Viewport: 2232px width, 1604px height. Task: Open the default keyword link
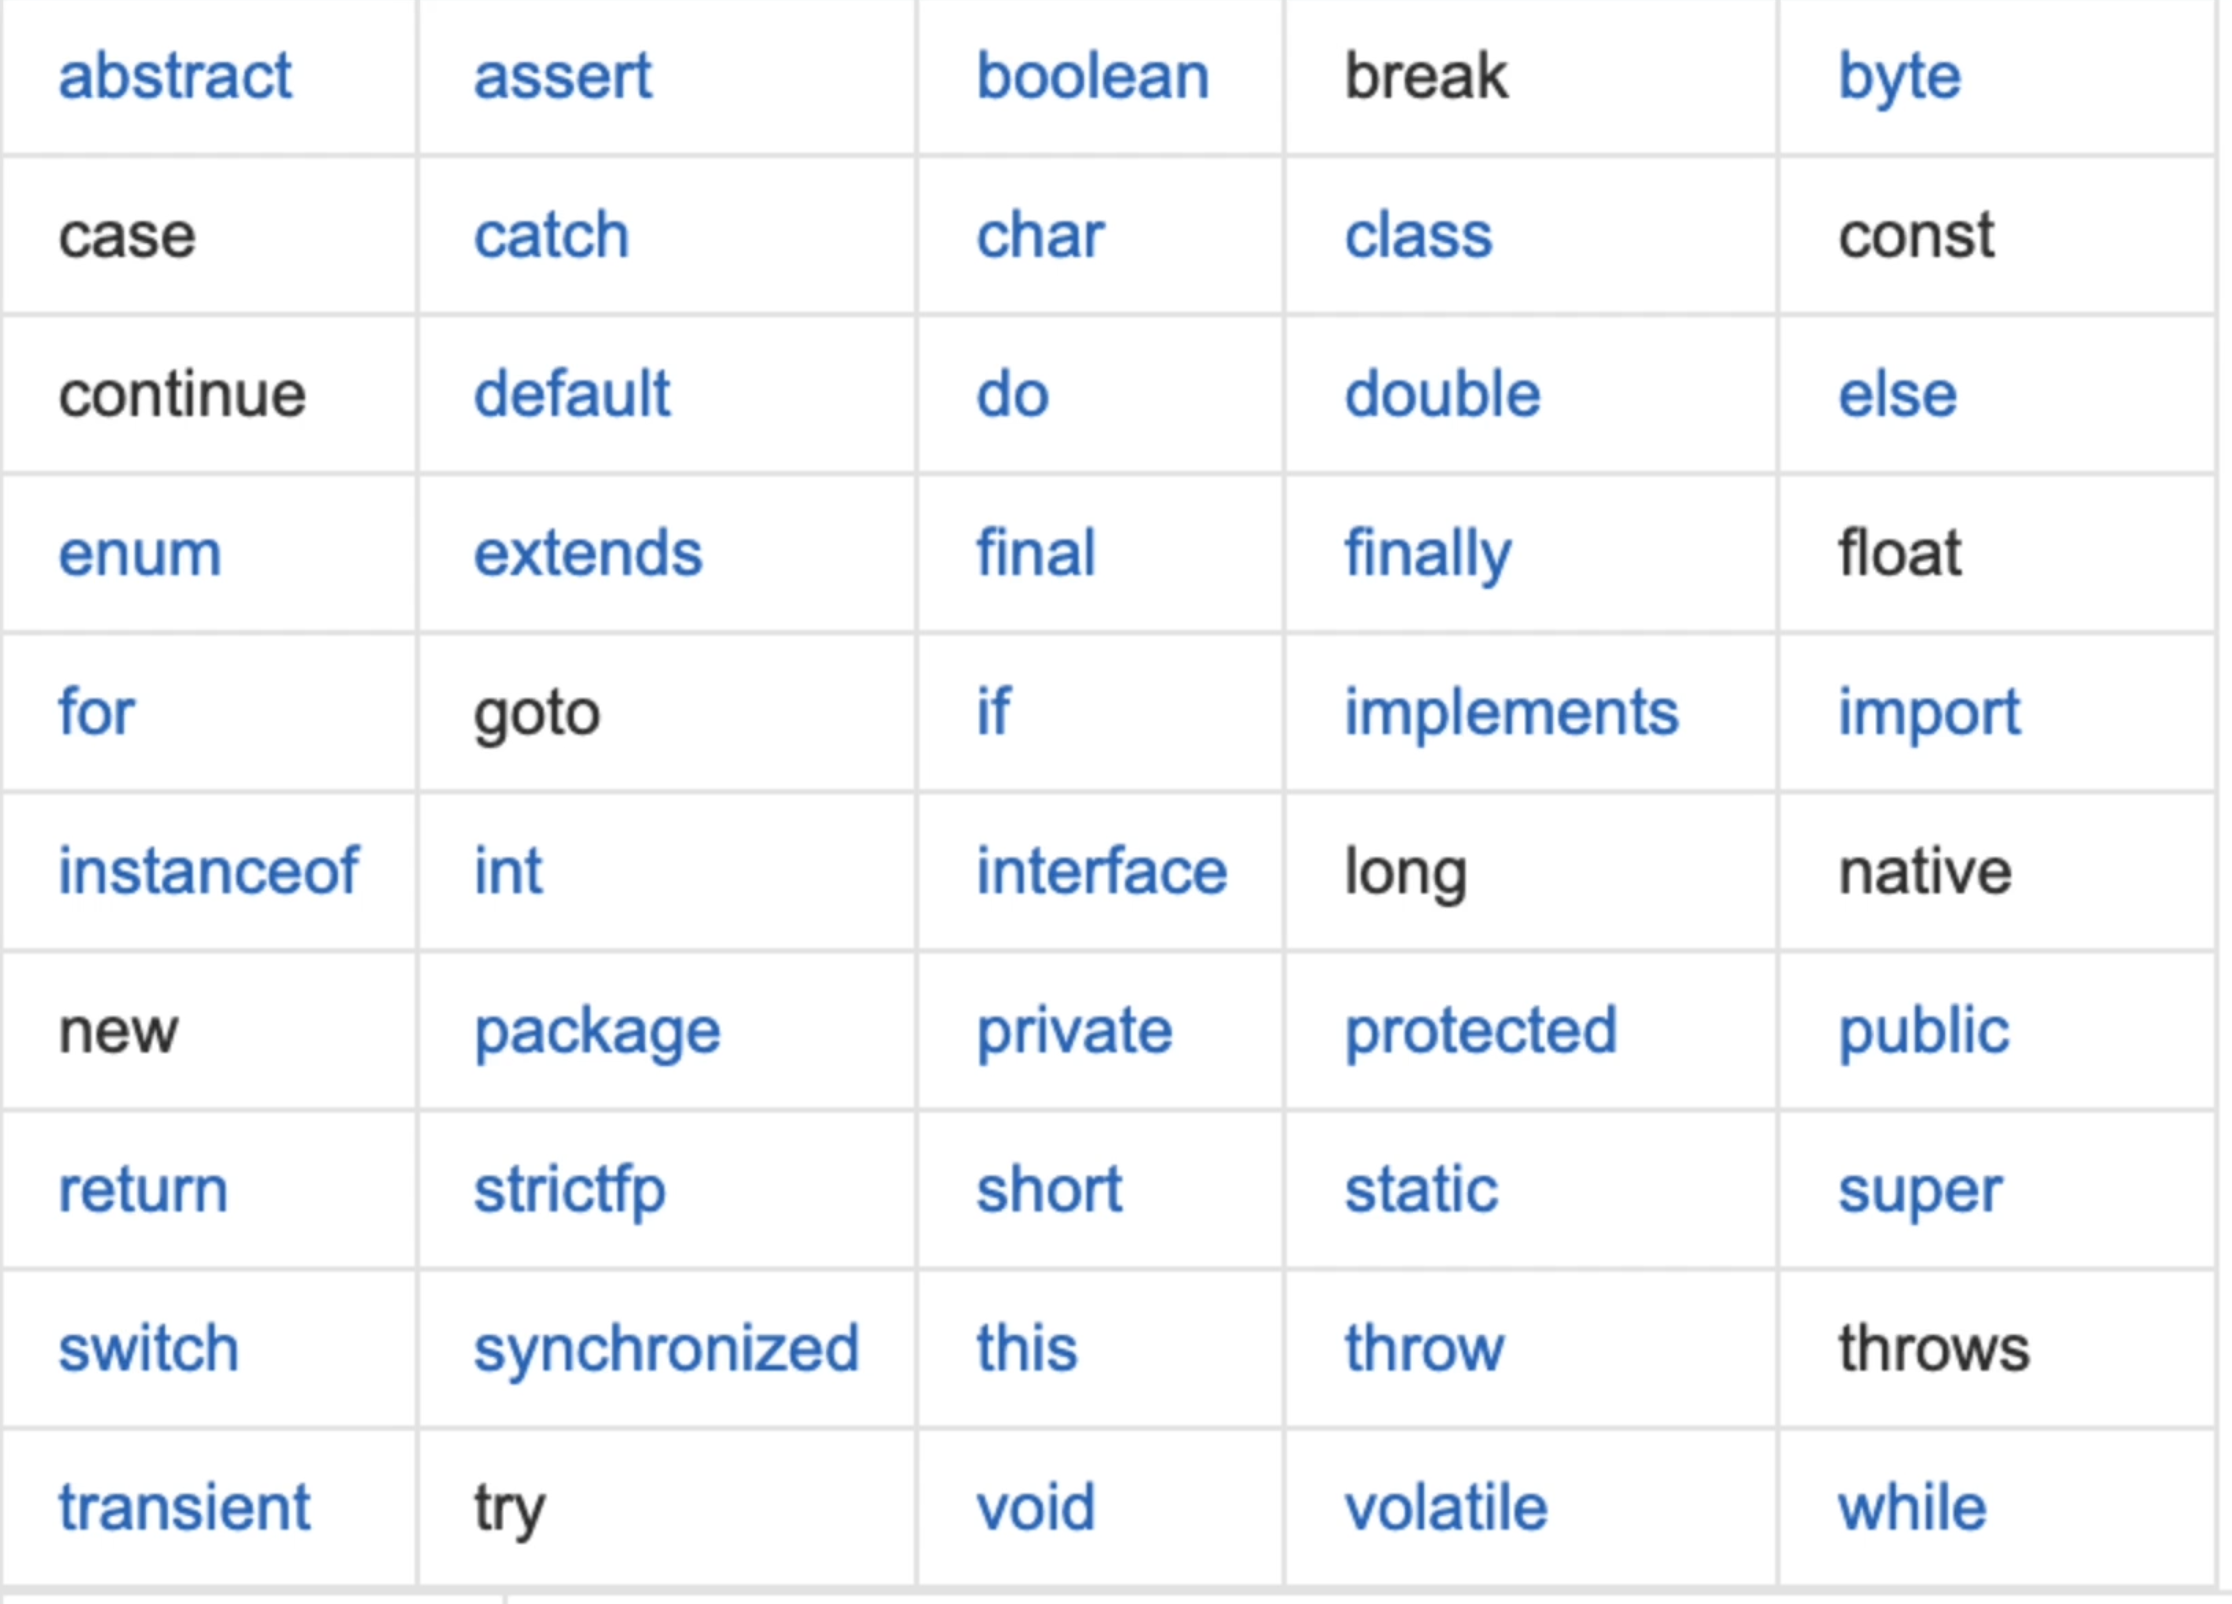point(571,394)
